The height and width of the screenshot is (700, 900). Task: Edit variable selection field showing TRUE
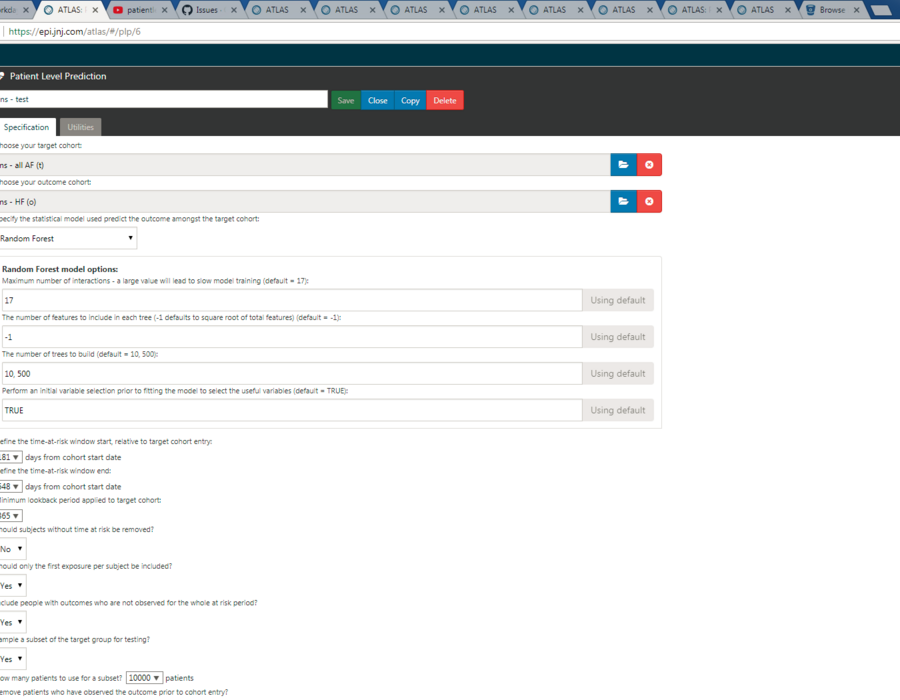pos(292,410)
